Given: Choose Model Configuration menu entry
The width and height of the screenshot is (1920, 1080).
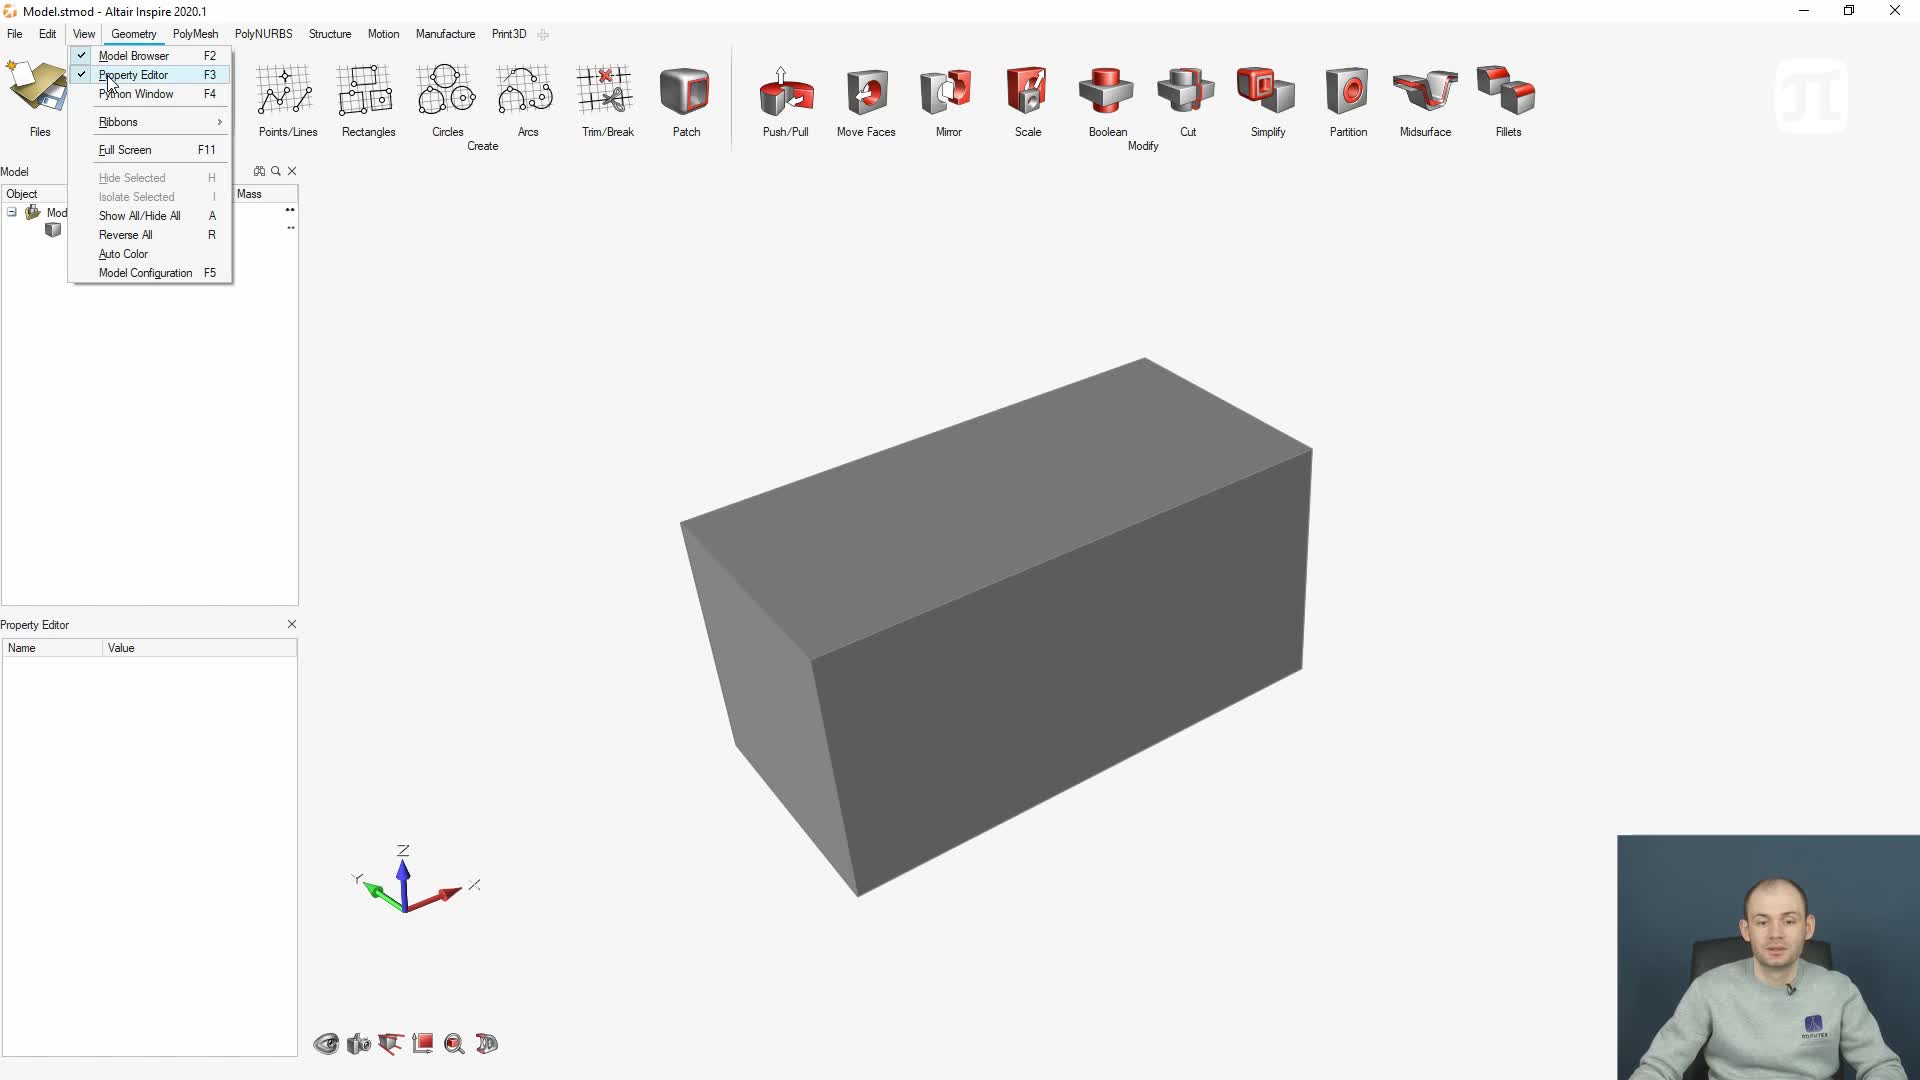Looking at the screenshot, I should pos(150,273).
